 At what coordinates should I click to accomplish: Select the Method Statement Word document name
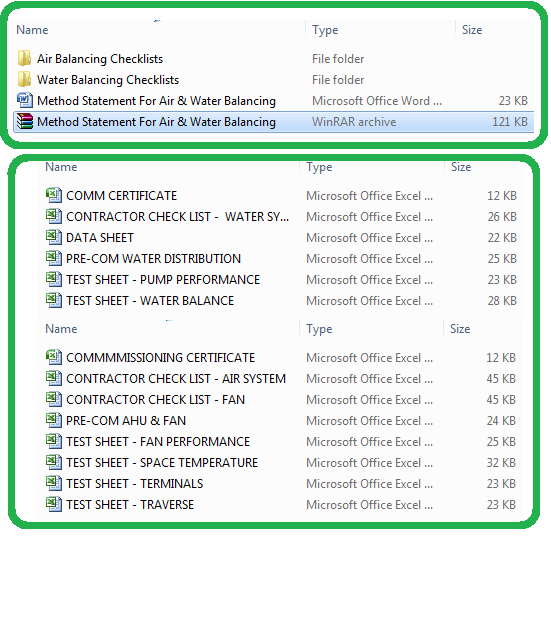(x=157, y=101)
